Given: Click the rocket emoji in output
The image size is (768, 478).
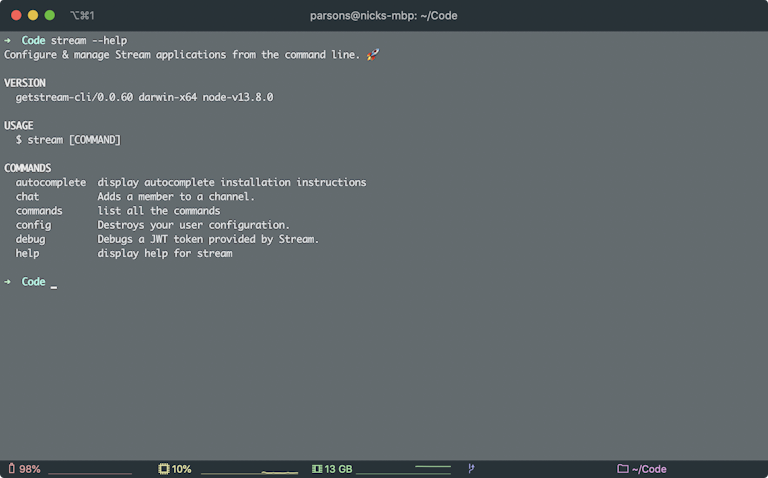Looking at the screenshot, I should click(x=373, y=54).
